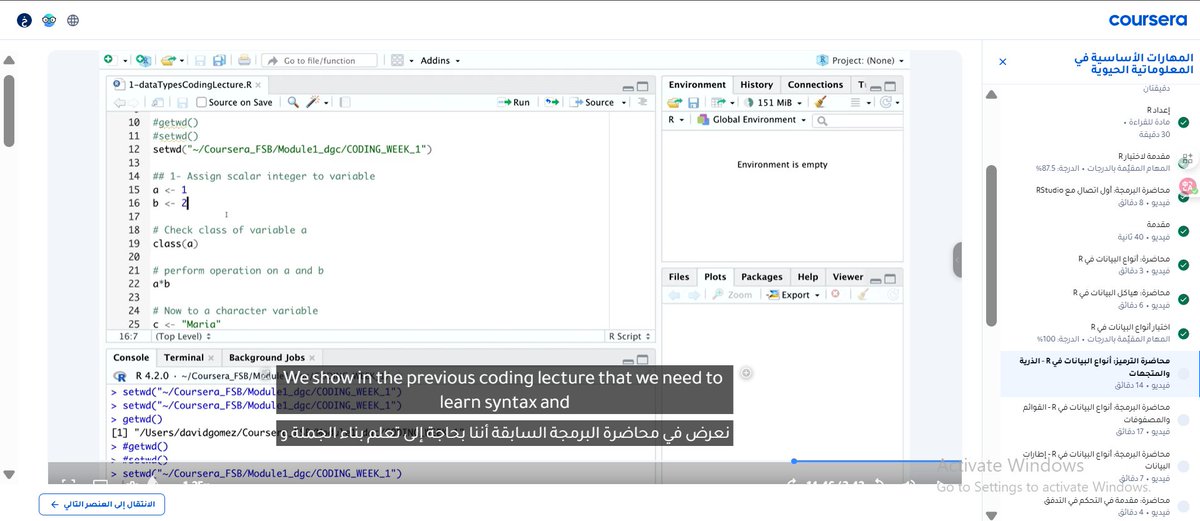1200x521 pixels.
Task: Click the magnifier find/replace icon in editor
Action: (293, 102)
